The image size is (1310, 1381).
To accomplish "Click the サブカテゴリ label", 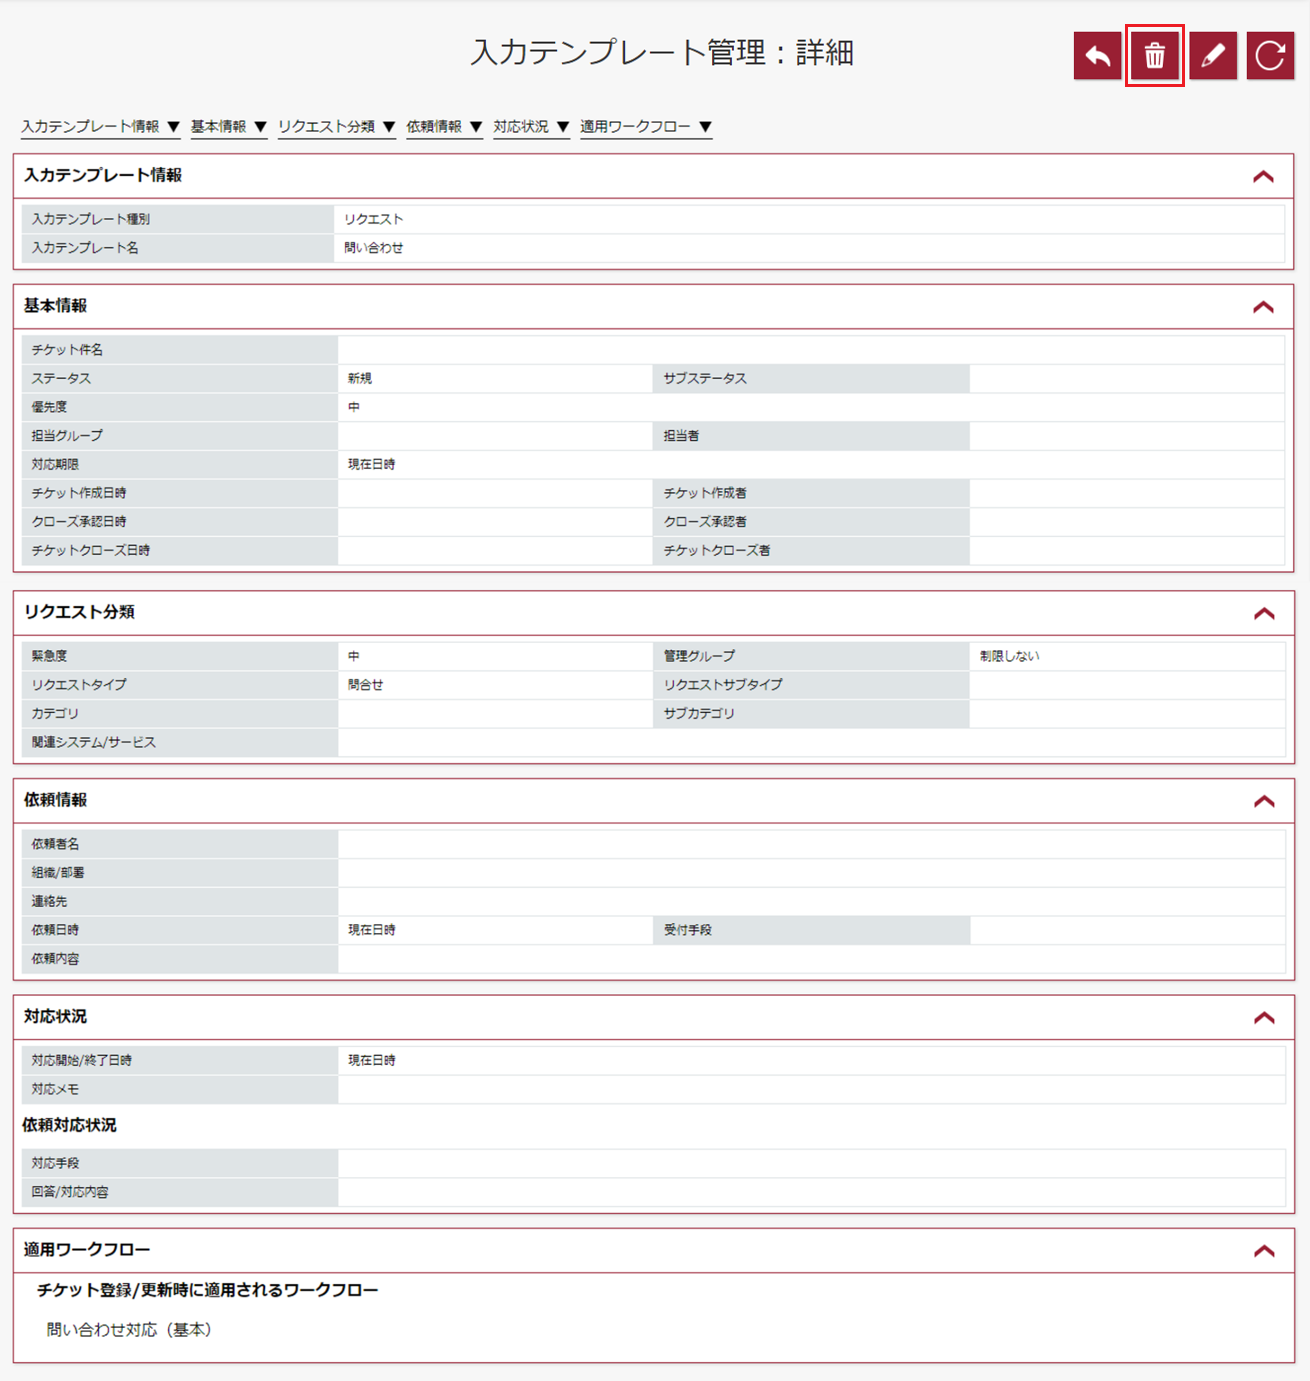I will 699,714.
